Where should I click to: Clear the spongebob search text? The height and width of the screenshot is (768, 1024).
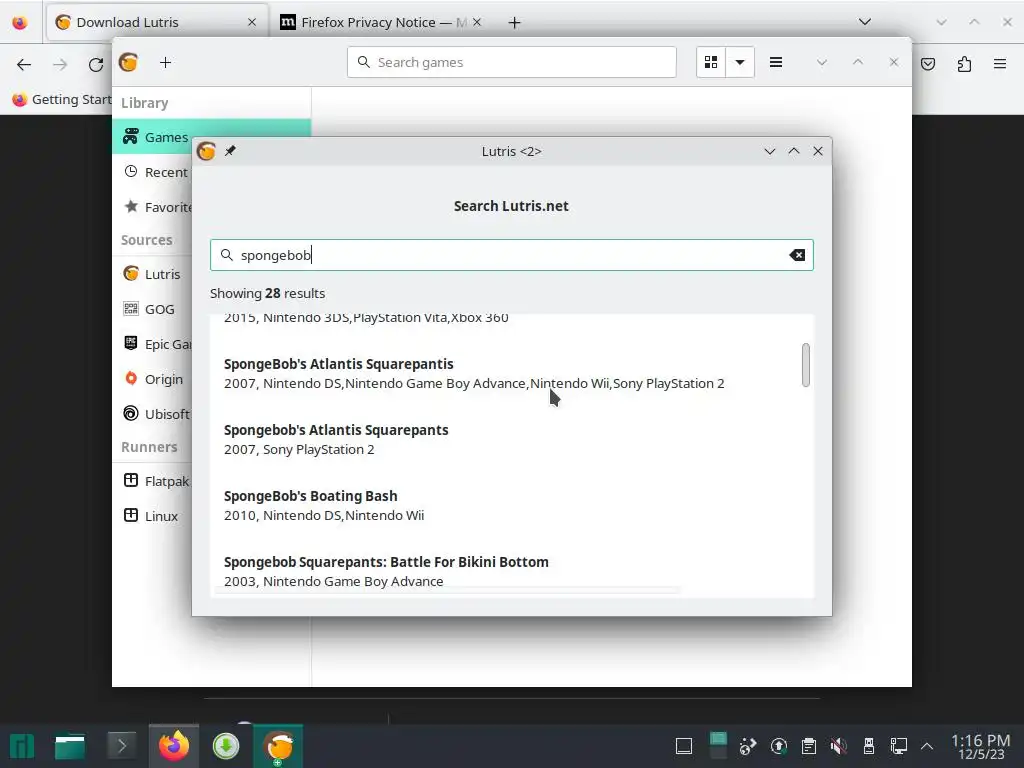coord(797,255)
